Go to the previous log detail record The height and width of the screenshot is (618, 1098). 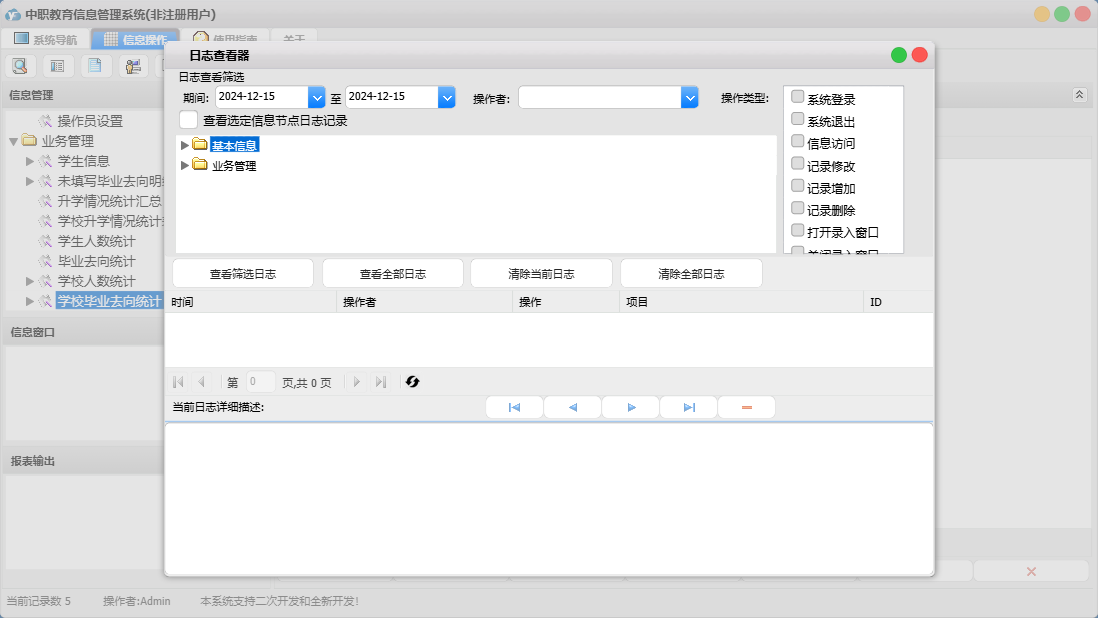572,408
